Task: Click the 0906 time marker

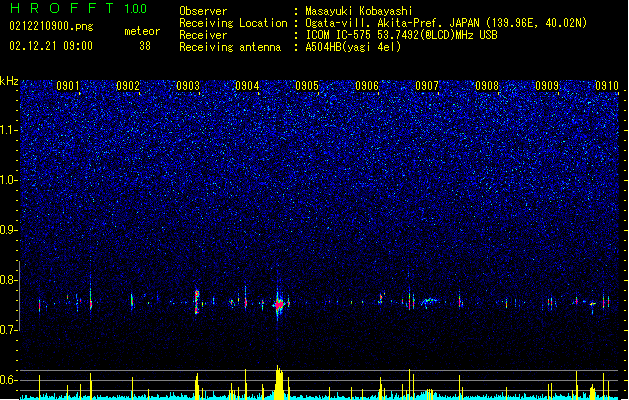Action: [x=367, y=86]
